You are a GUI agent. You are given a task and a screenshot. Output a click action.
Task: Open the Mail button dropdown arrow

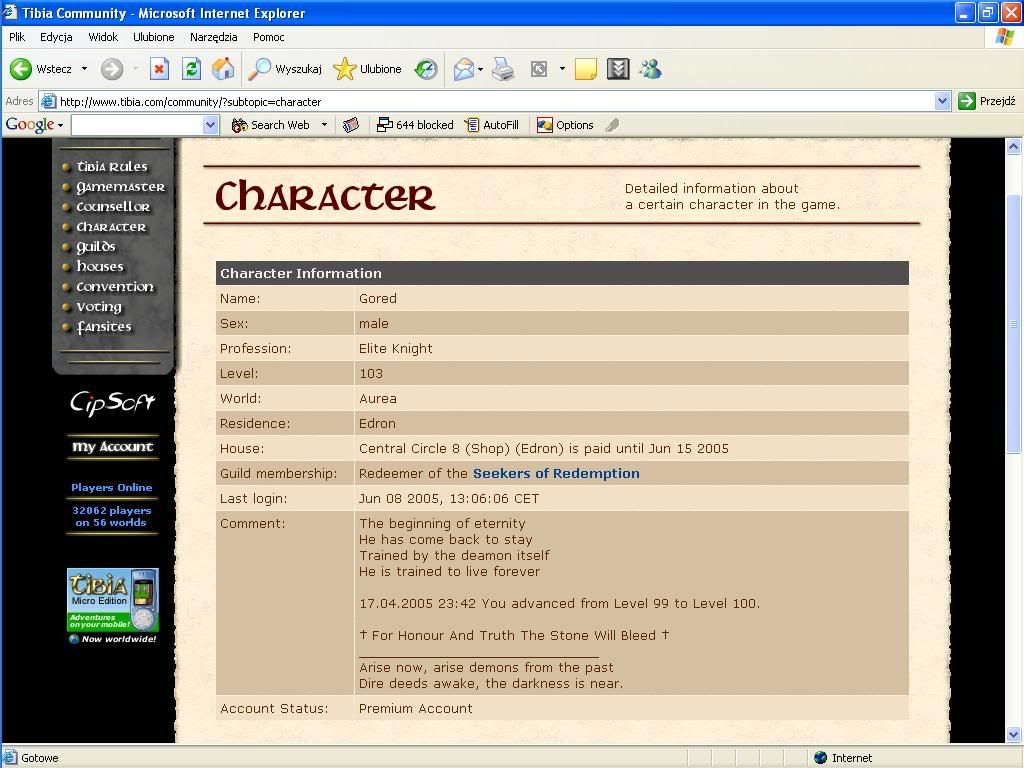pyautogui.click(x=481, y=69)
